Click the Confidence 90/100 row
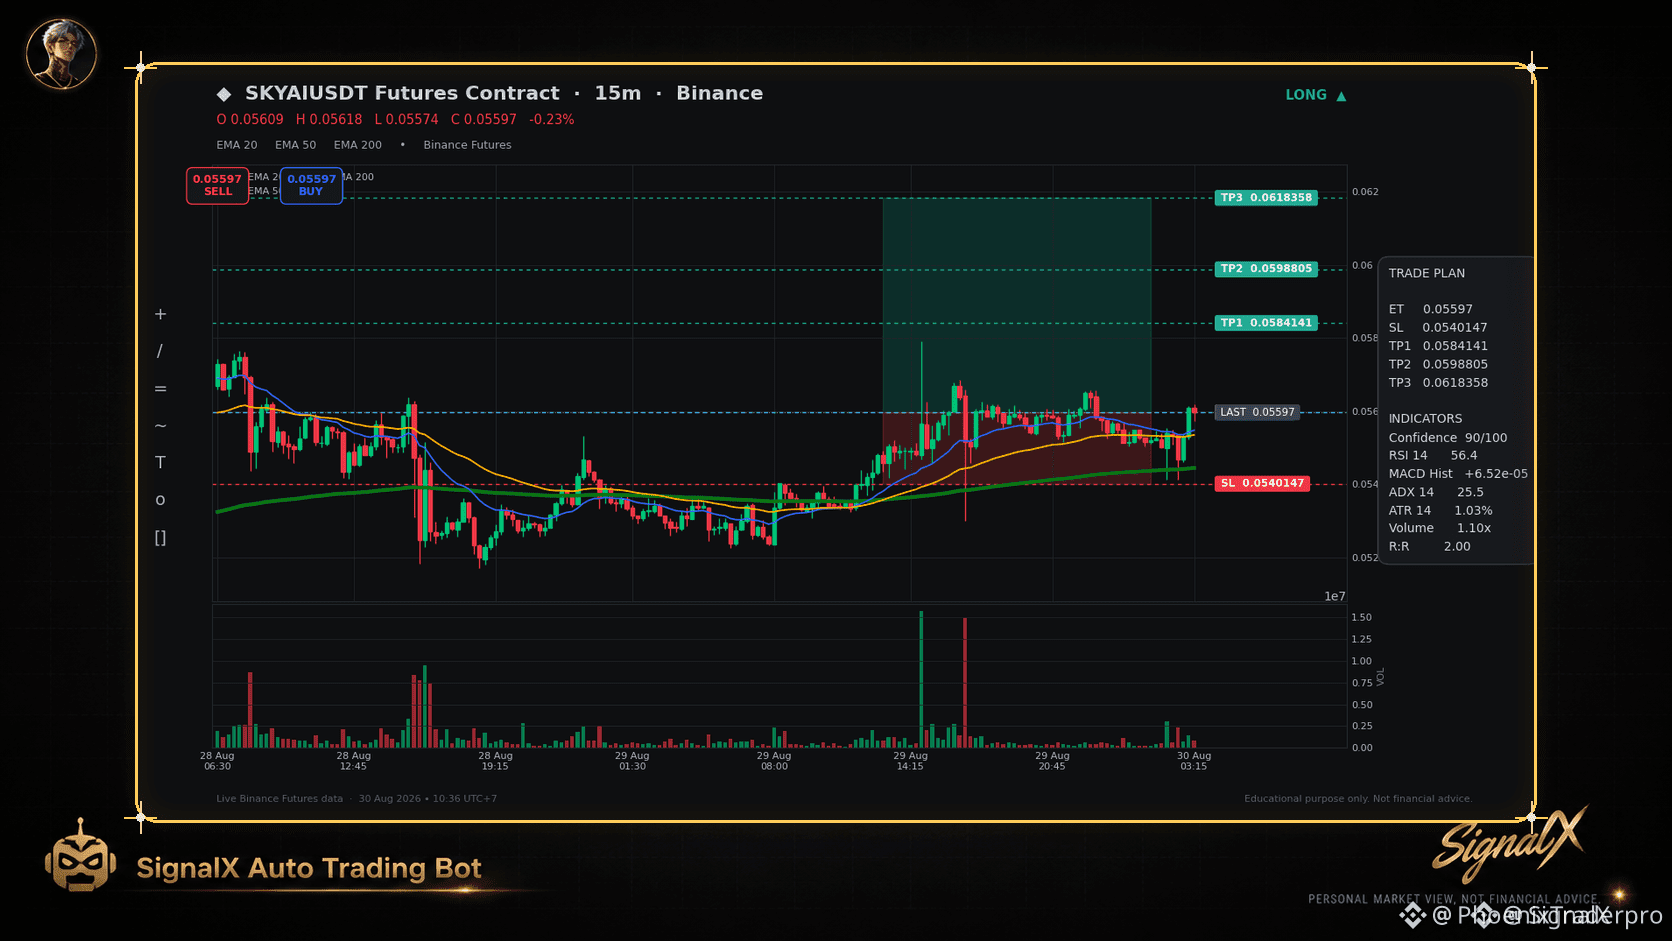The width and height of the screenshot is (1672, 941). click(1448, 438)
